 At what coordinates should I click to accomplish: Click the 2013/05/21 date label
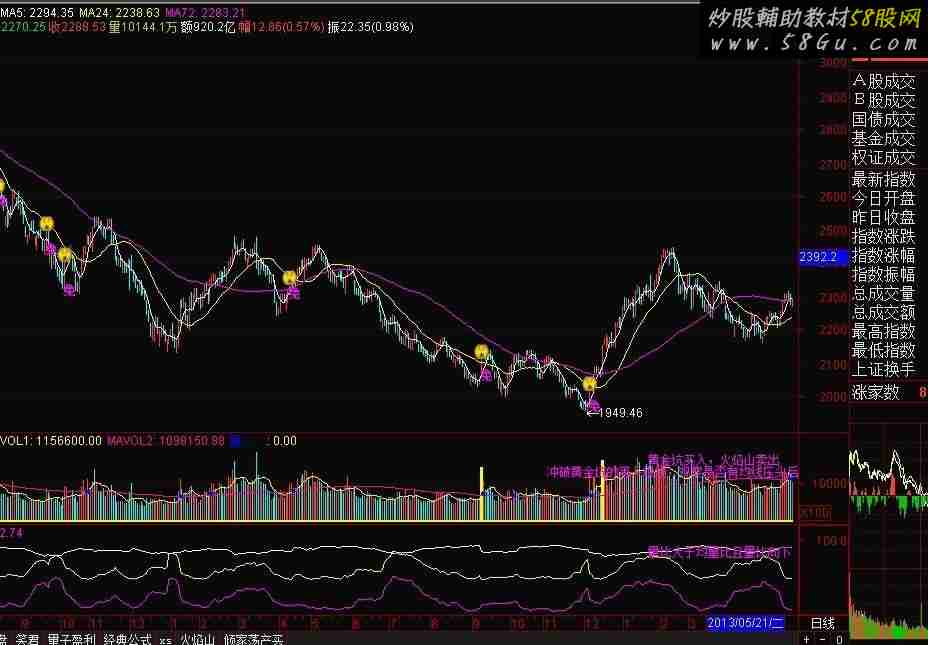click(746, 623)
